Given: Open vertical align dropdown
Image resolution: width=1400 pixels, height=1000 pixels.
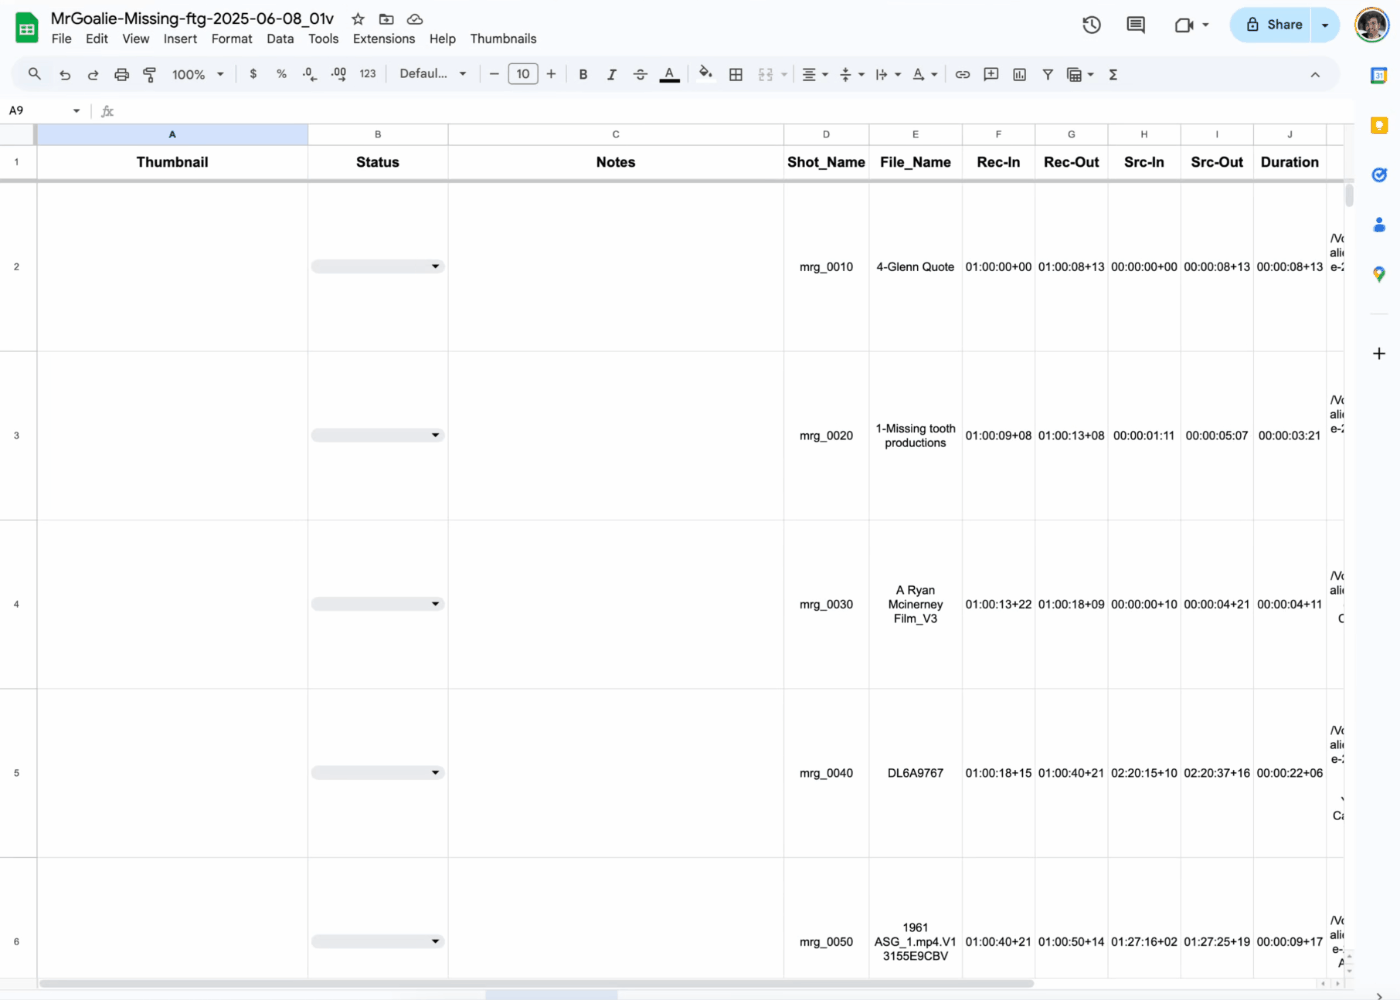Looking at the screenshot, I should [x=852, y=74].
